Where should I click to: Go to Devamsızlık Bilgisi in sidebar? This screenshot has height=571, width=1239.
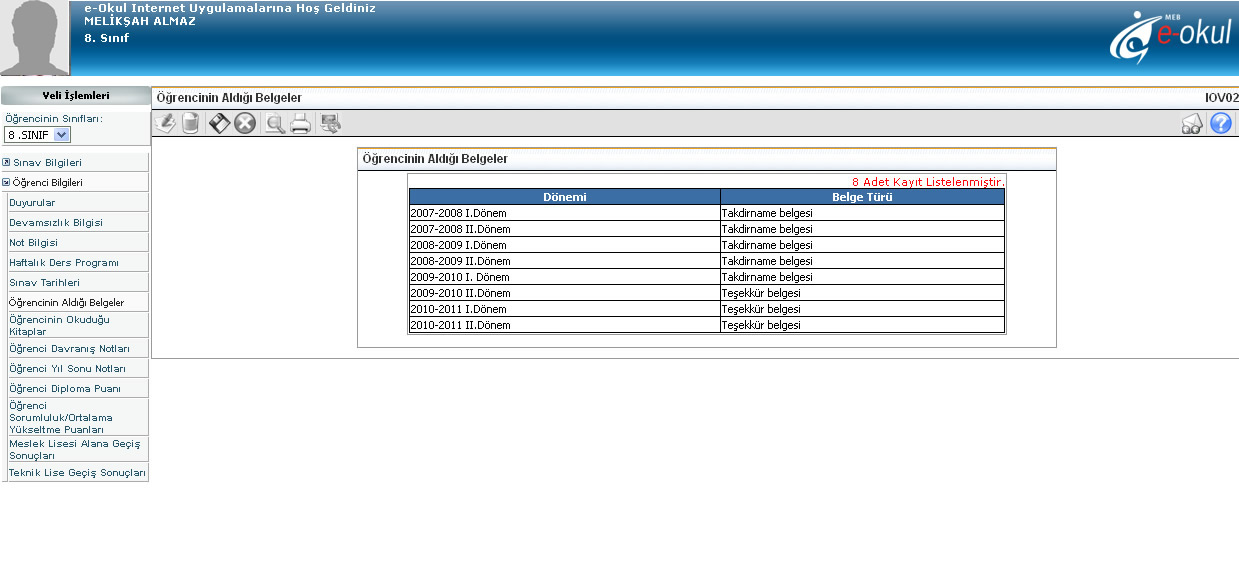click(x=56, y=222)
